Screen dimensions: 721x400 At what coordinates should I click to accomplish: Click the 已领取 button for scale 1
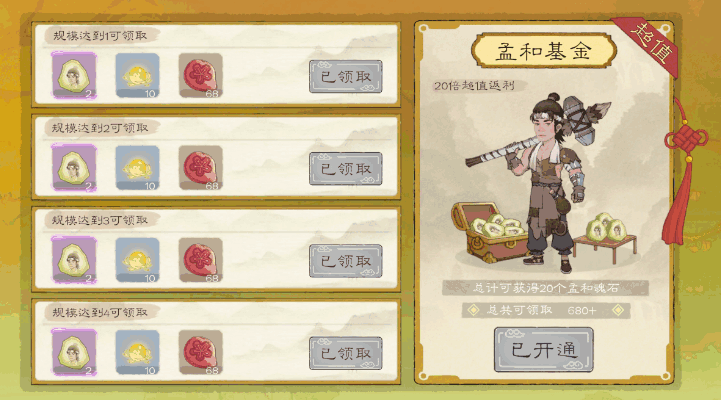346,76
